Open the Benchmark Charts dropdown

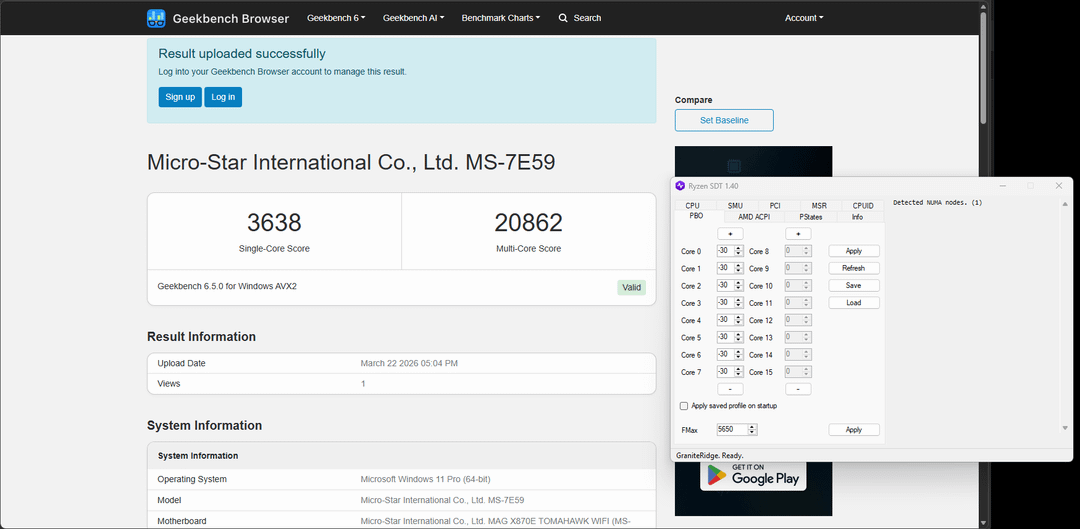(500, 18)
